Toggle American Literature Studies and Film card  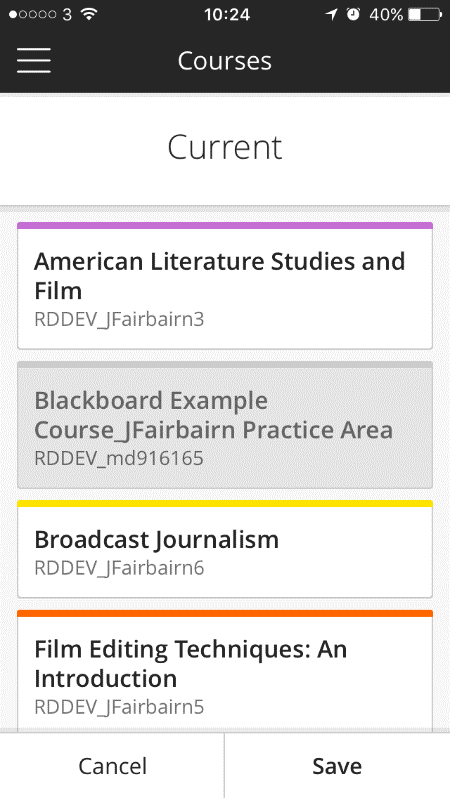point(225,286)
